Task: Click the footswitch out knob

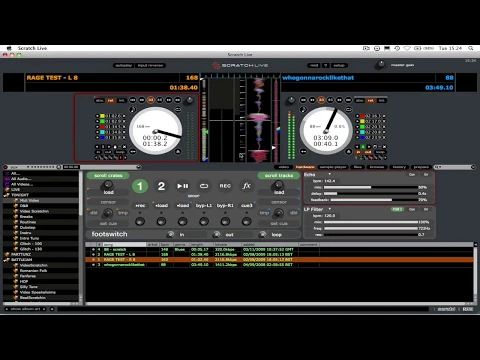Action: pyautogui.click(x=216, y=235)
